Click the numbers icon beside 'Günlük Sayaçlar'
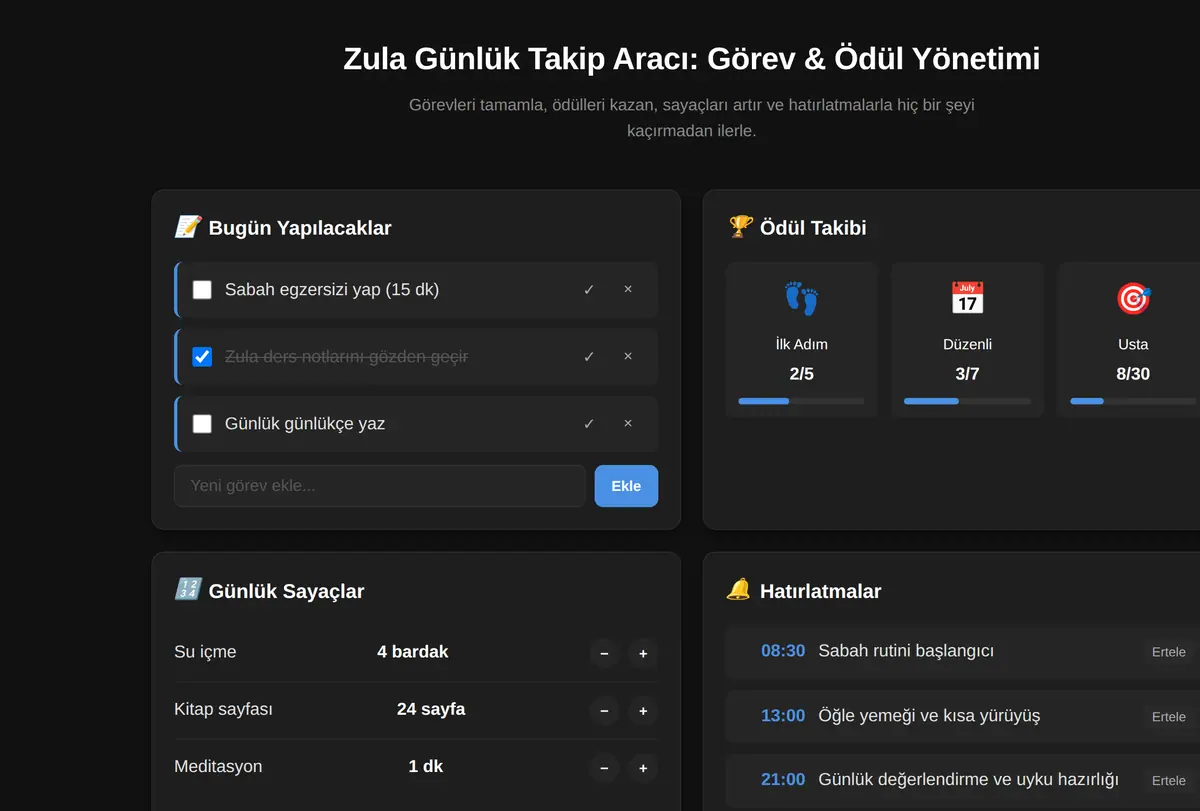Viewport: 1200px width, 811px height. (188, 590)
